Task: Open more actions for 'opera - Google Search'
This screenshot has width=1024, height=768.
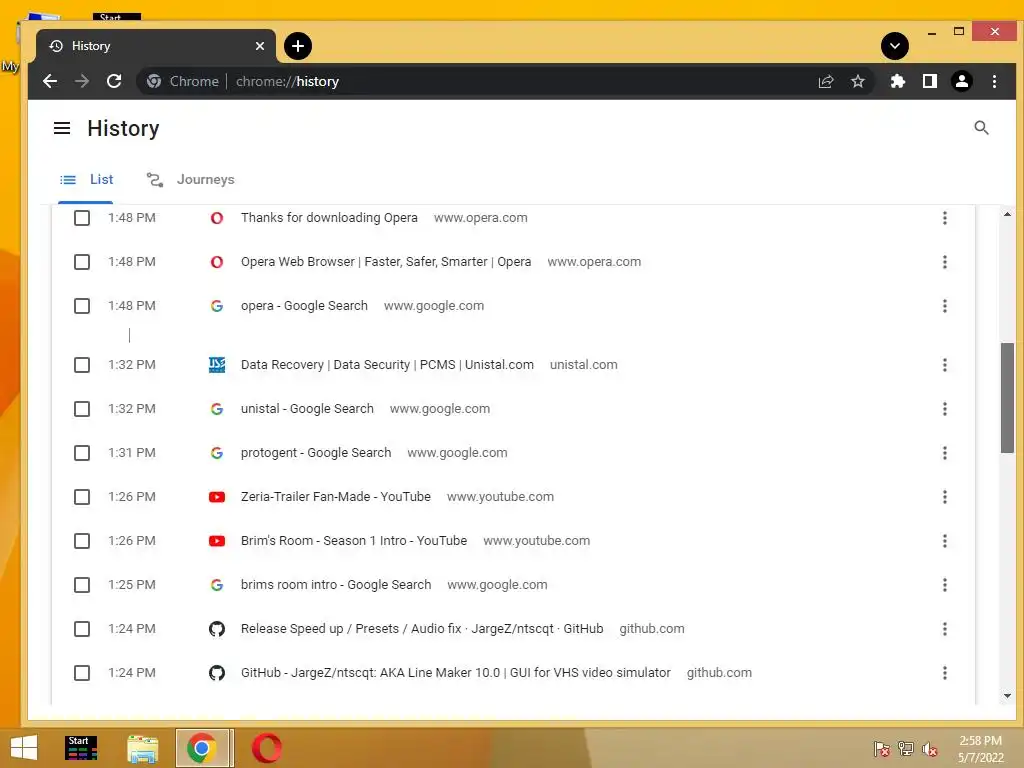Action: 944,306
